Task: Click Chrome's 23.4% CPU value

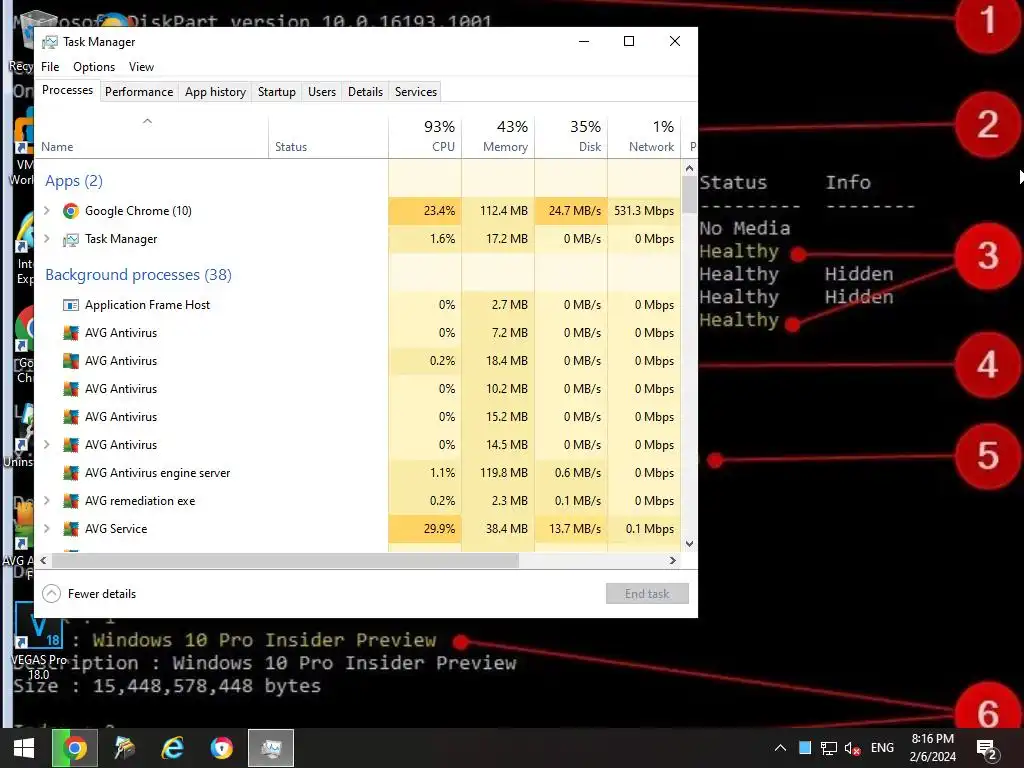Action: click(425, 211)
